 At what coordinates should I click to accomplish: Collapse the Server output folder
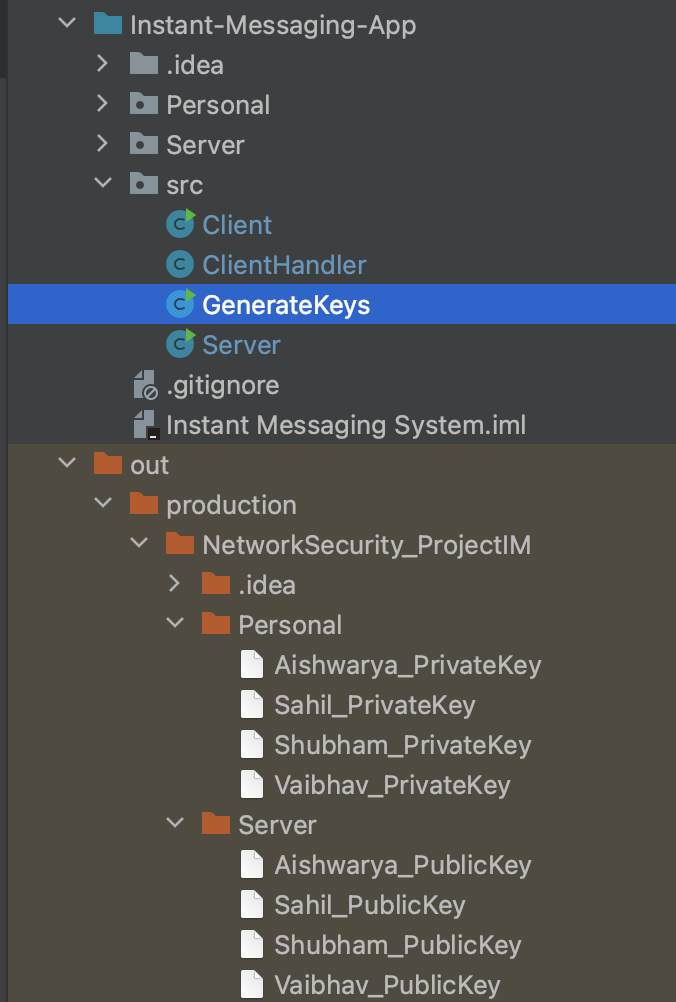pyautogui.click(x=176, y=825)
